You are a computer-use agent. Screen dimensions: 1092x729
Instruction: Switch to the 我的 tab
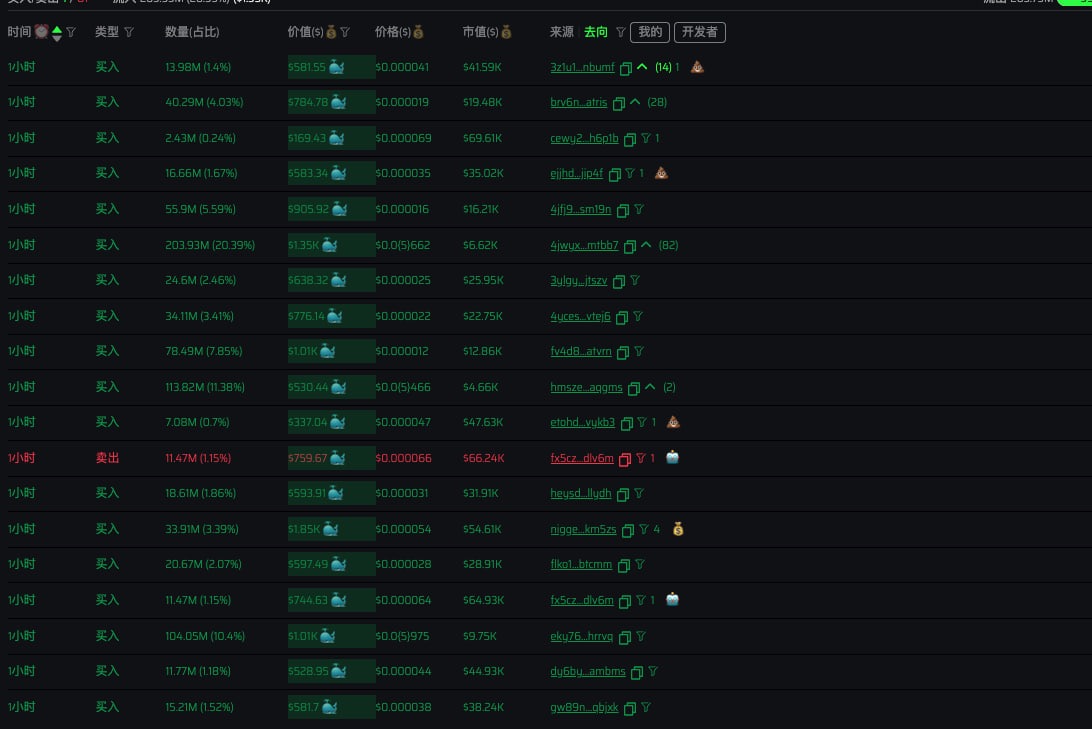click(649, 32)
